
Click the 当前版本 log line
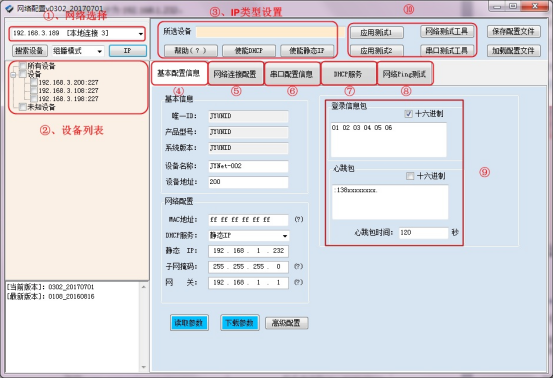pyautogui.click(x=50, y=287)
